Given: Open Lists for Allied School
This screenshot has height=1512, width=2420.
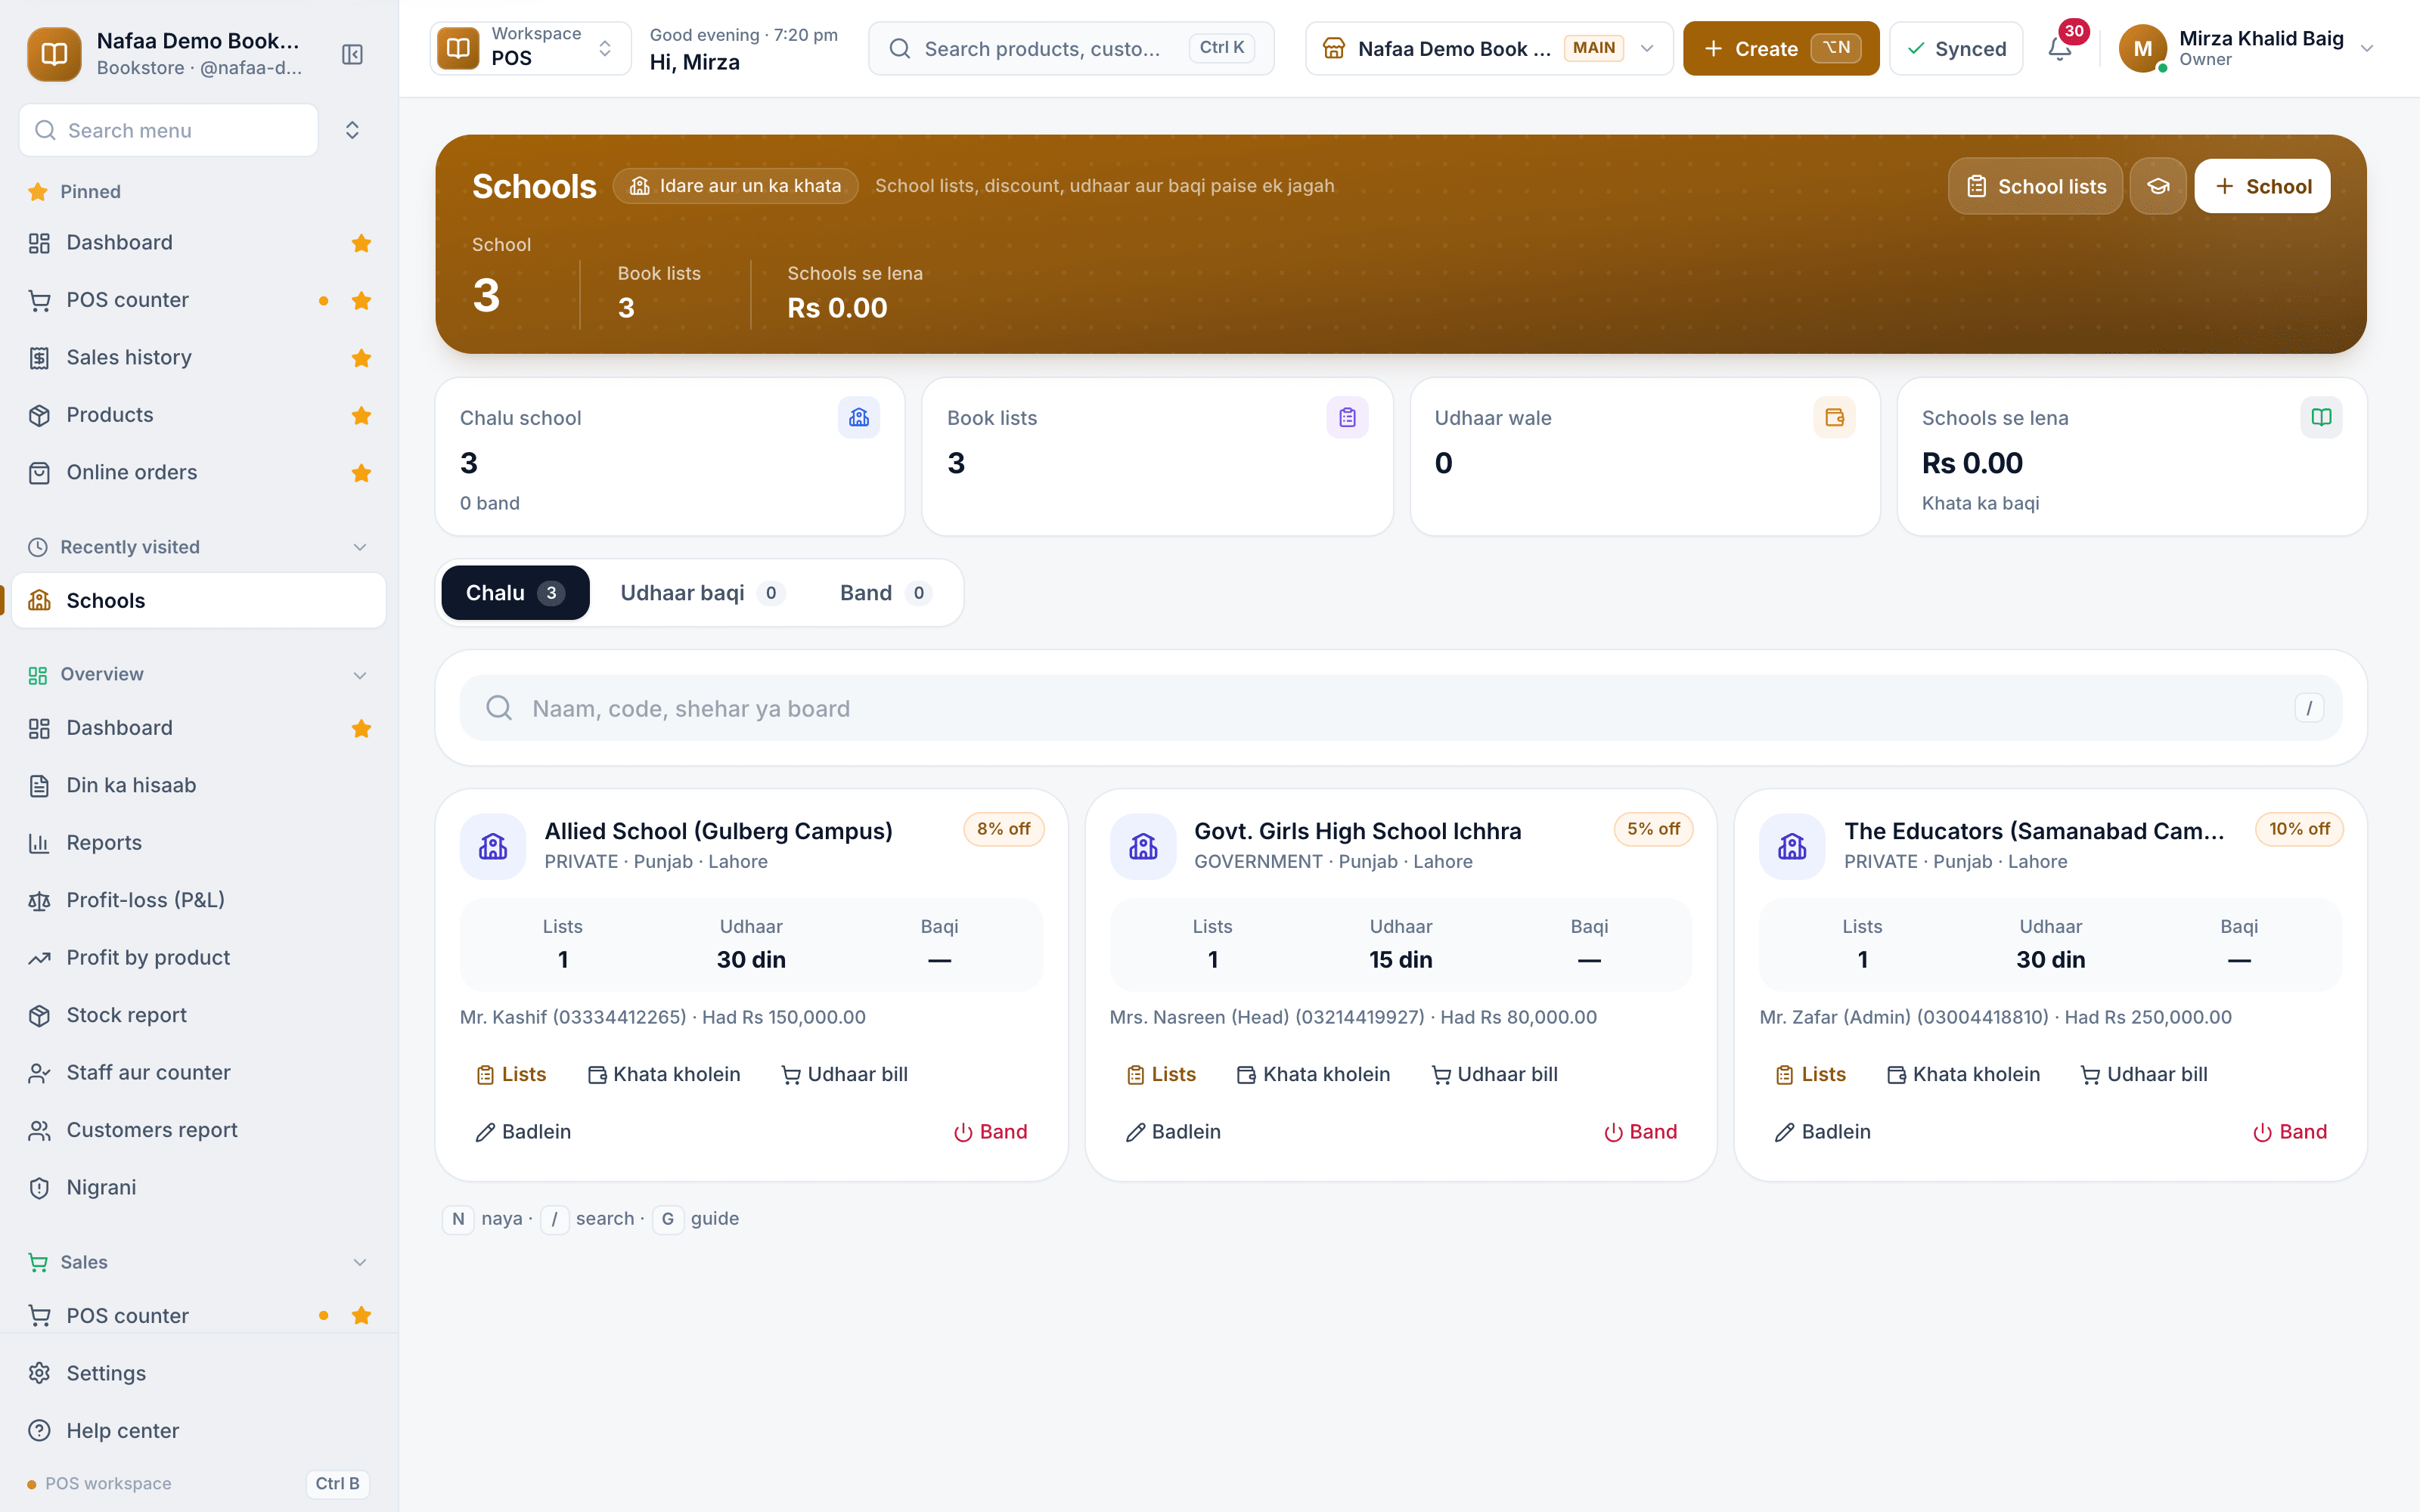Looking at the screenshot, I should 511,1074.
